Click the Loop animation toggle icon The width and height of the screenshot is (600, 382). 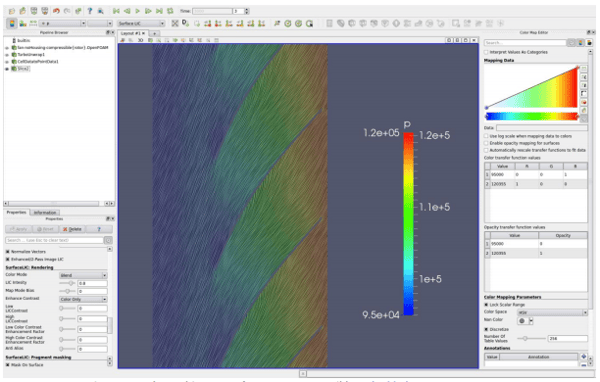pyautogui.click(x=170, y=11)
